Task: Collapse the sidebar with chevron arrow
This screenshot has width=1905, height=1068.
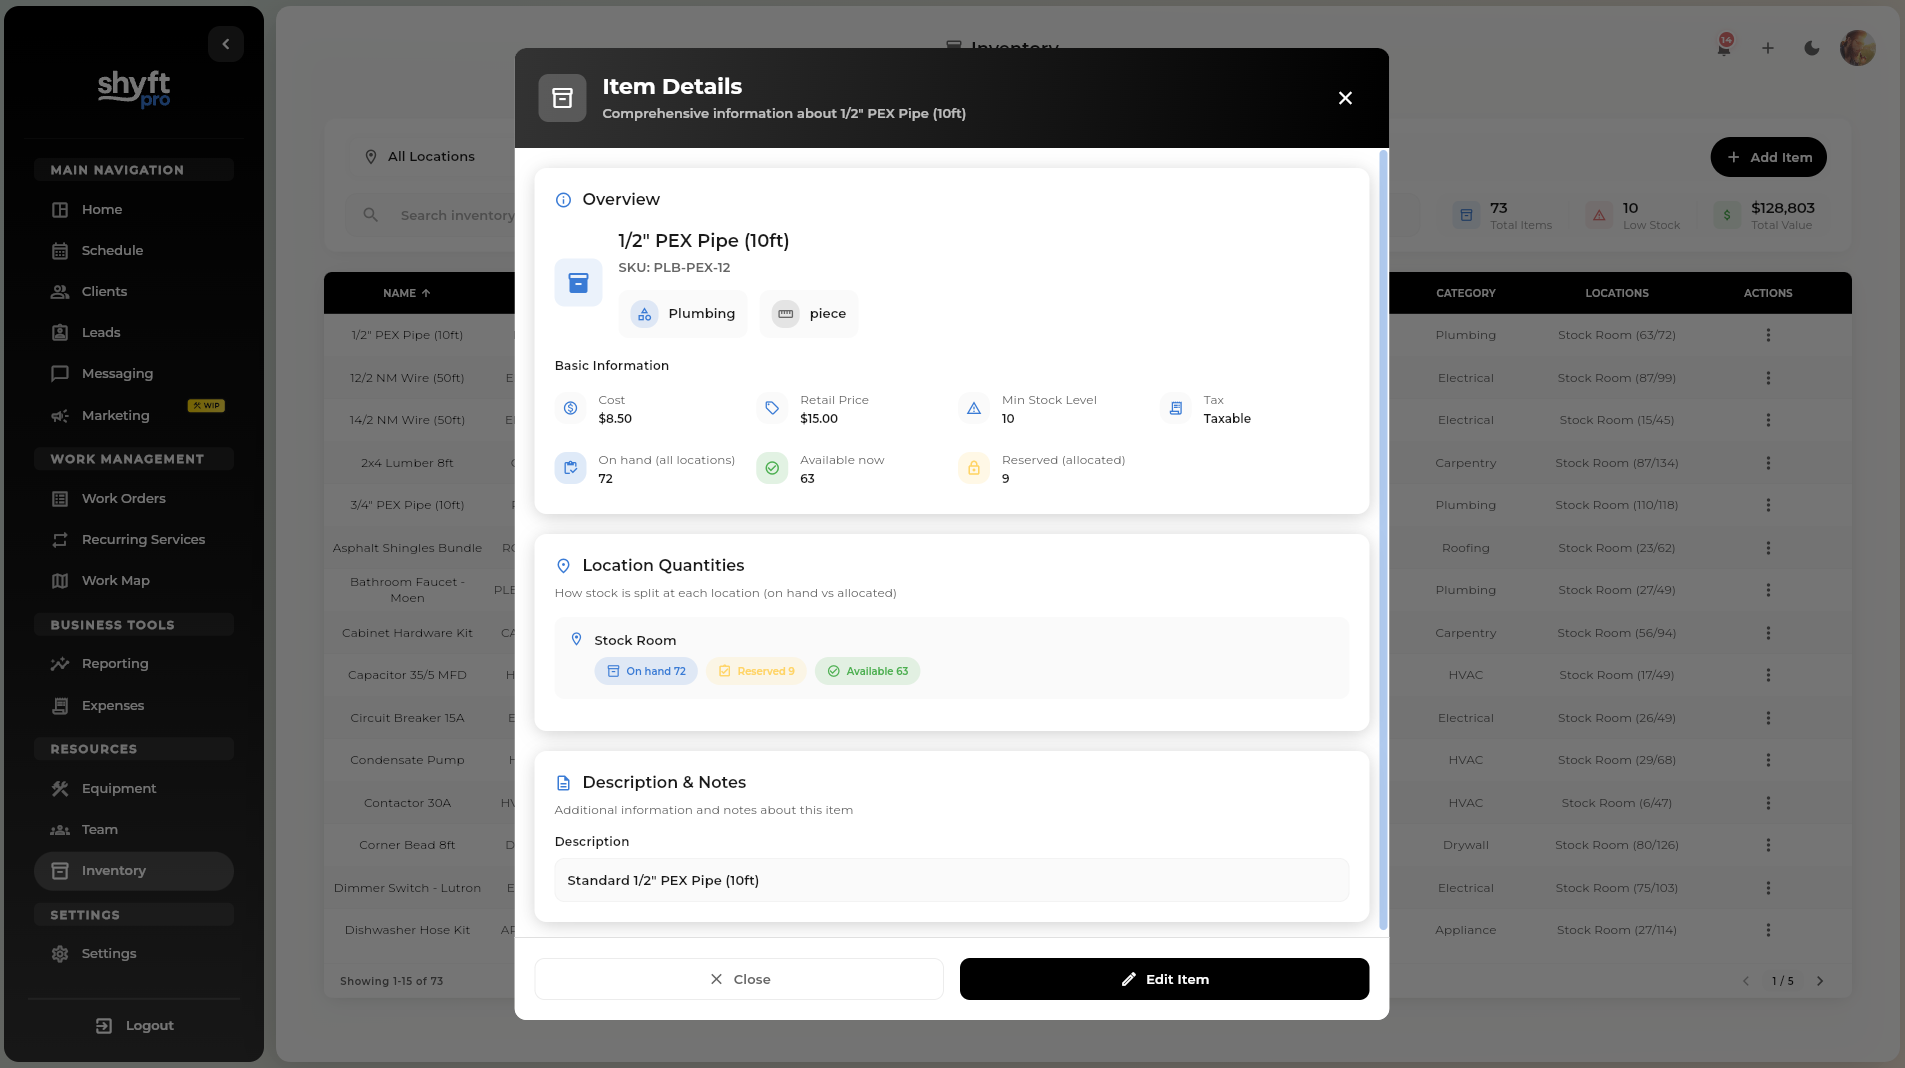Action: click(226, 44)
